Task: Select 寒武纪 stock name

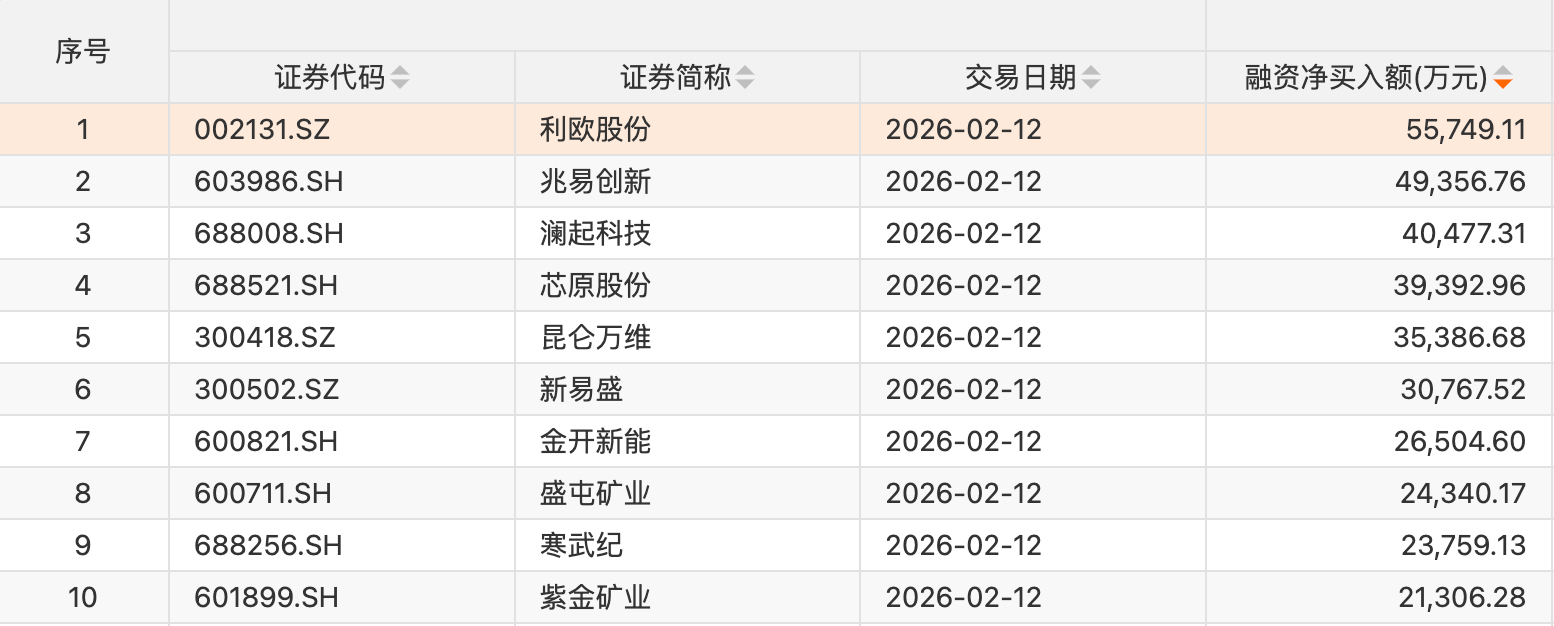Action: point(581,546)
